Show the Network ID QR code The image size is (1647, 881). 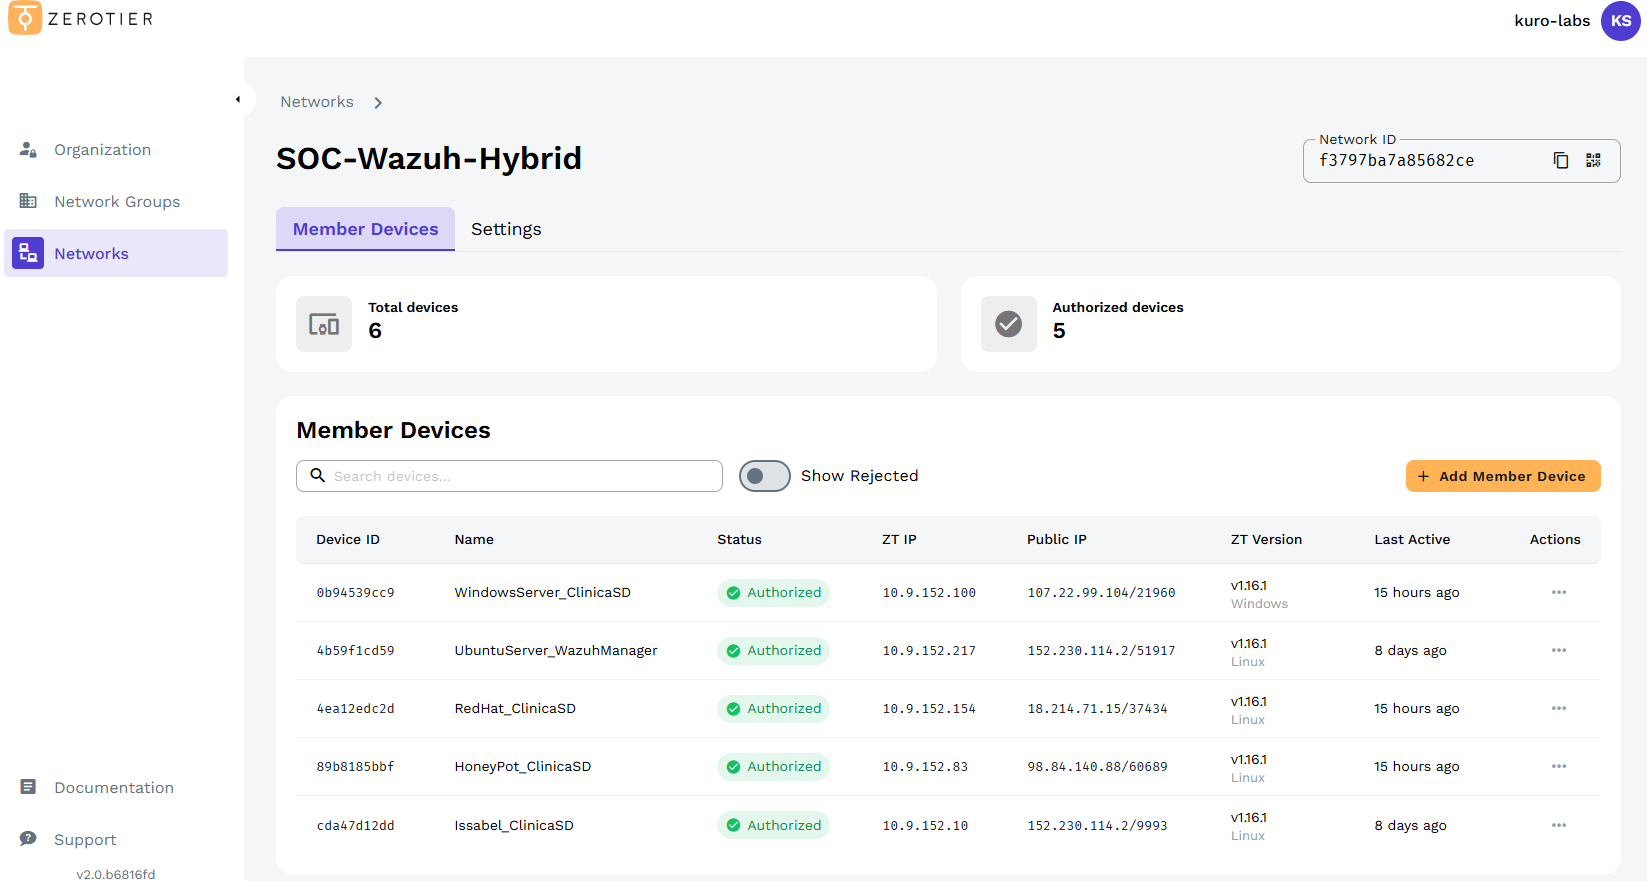(x=1593, y=160)
